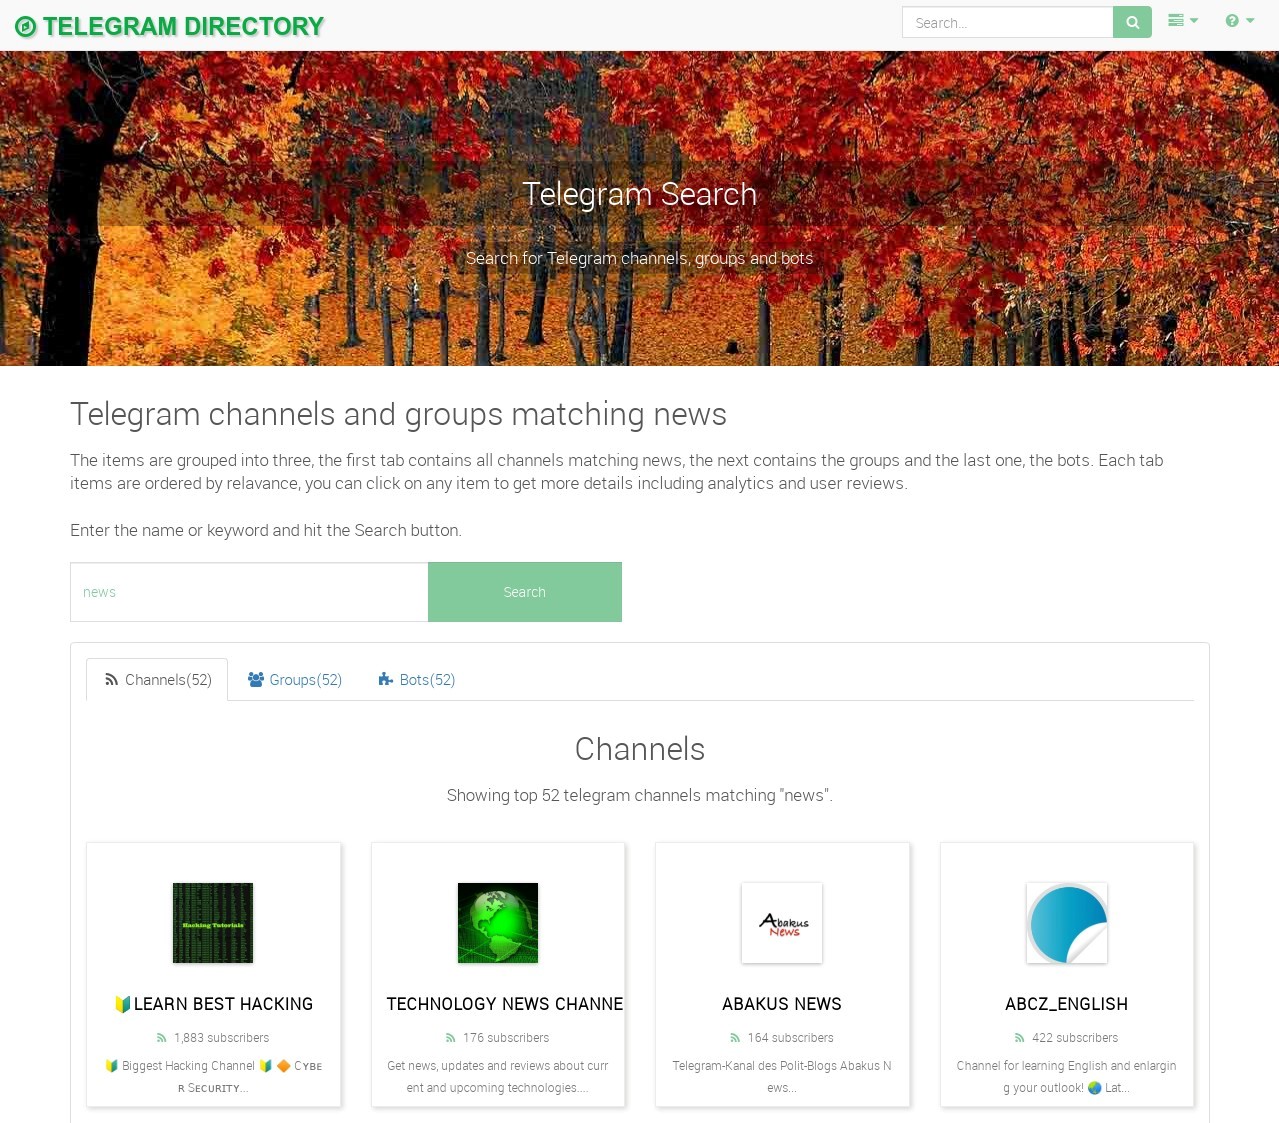The width and height of the screenshot is (1279, 1123).
Task: Click the '176 subscribers' text
Action: (506, 1038)
